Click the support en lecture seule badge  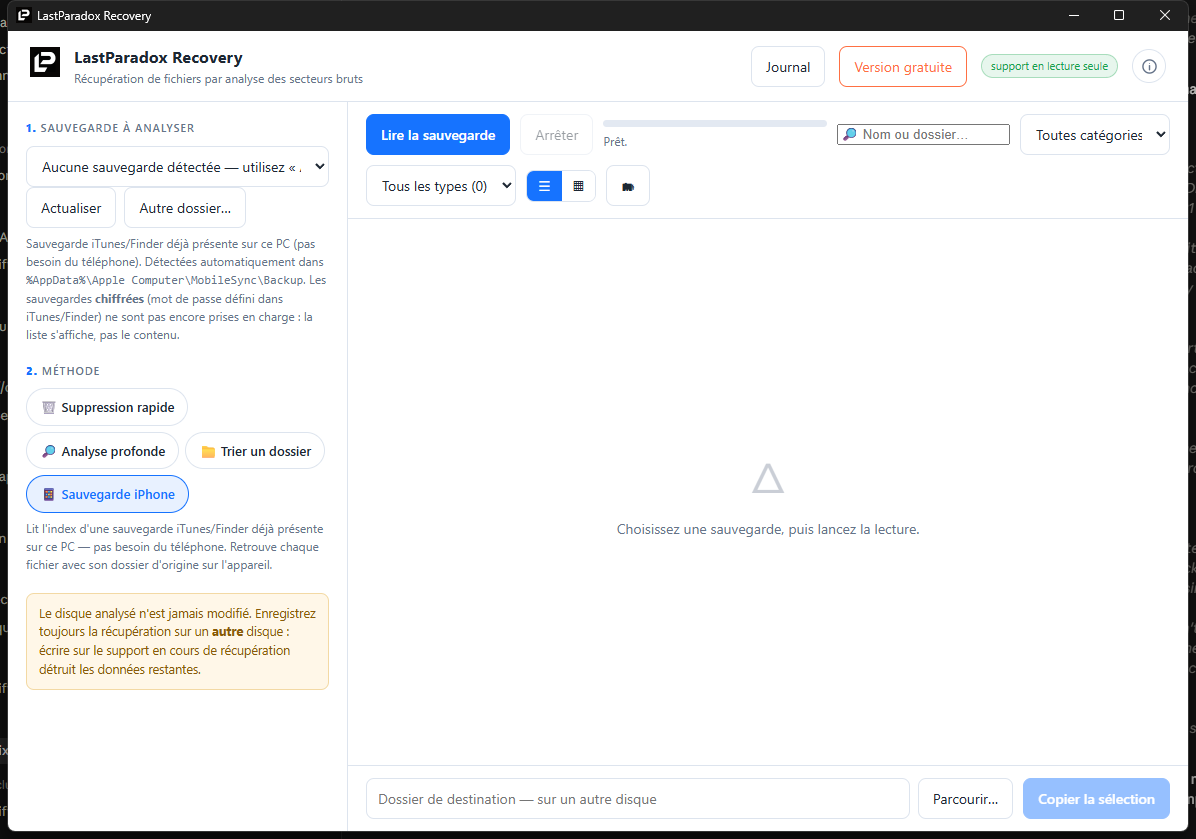coord(1049,66)
